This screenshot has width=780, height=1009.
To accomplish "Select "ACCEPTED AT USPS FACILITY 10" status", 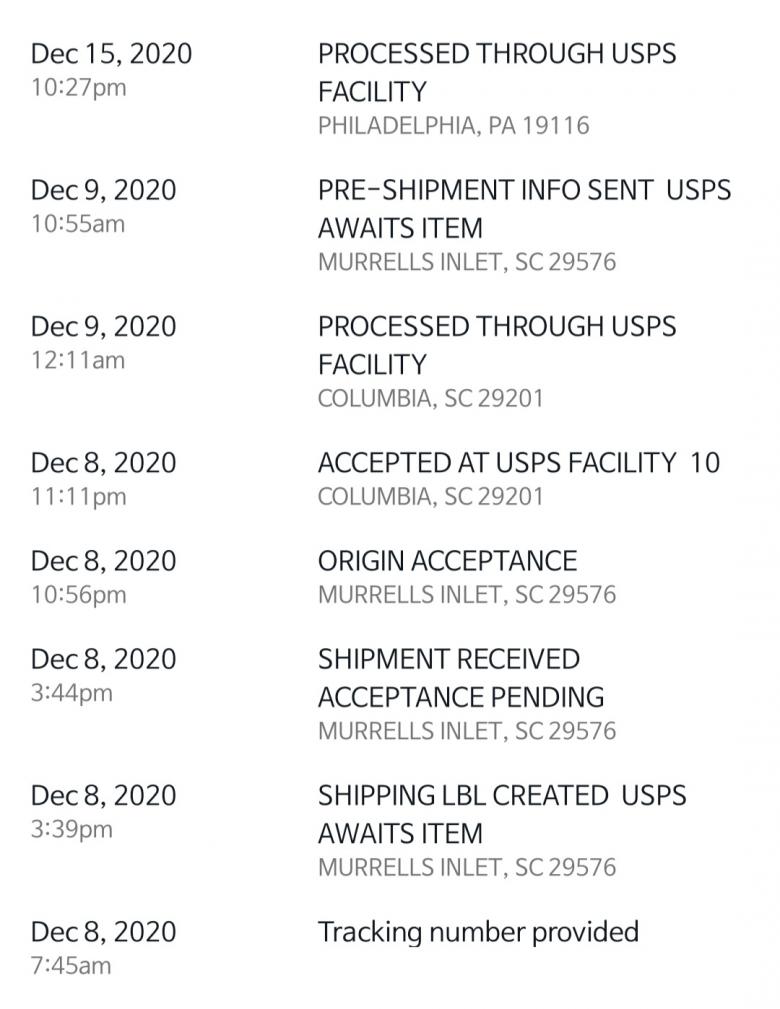I will pyautogui.click(x=518, y=463).
